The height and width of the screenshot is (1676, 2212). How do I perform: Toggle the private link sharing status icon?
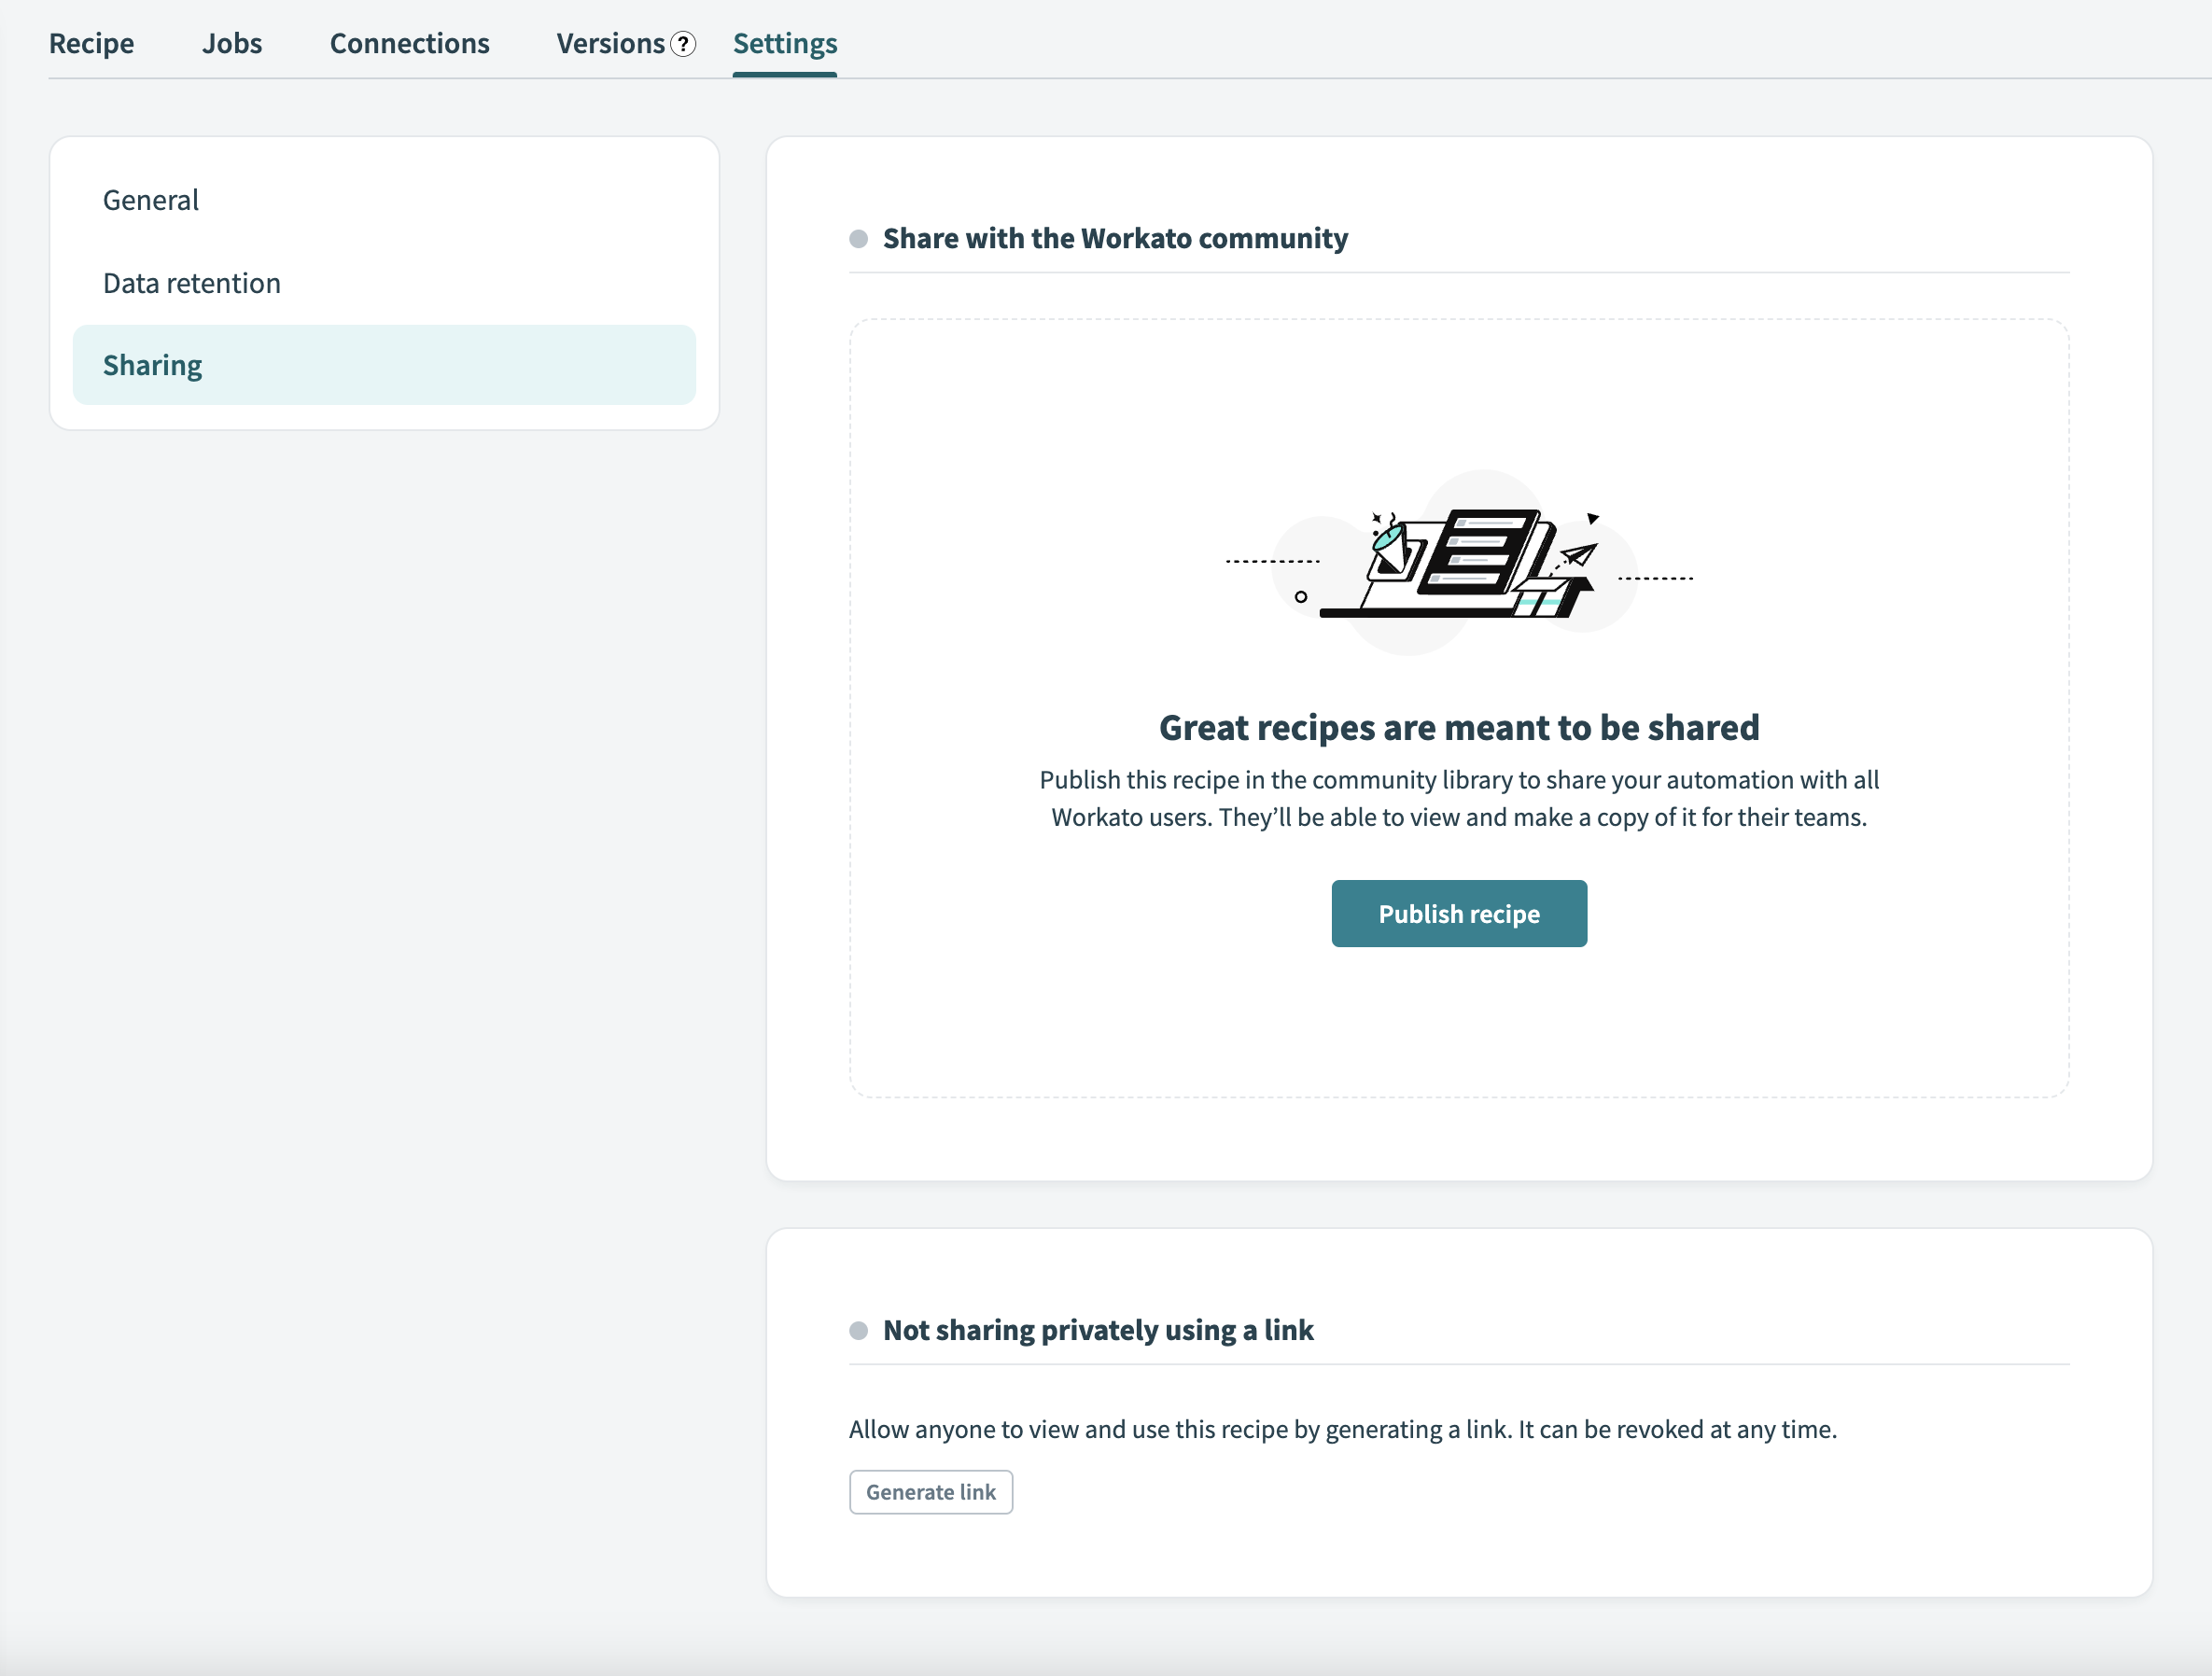tap(858, 1329)
